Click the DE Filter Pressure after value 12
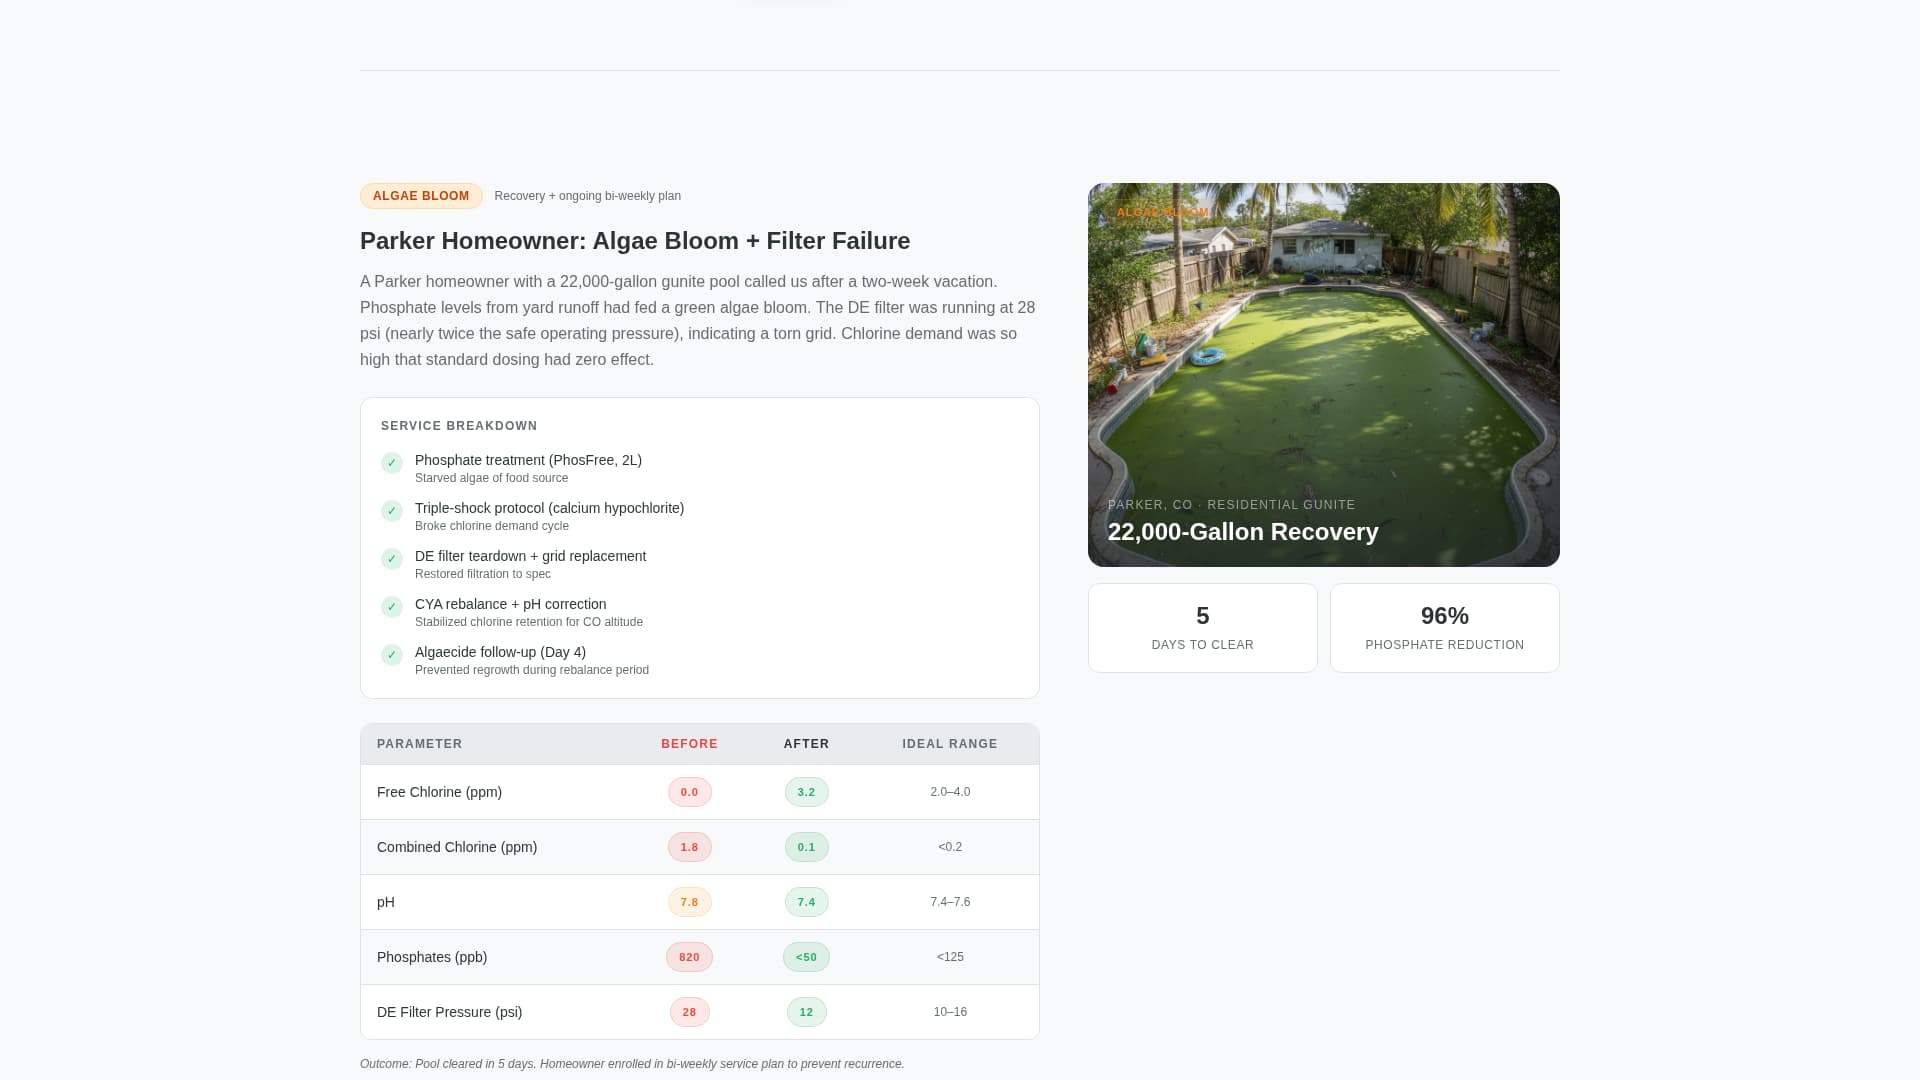The height and width of the screenshot is (1080, 1920). tap(807, 1012)
